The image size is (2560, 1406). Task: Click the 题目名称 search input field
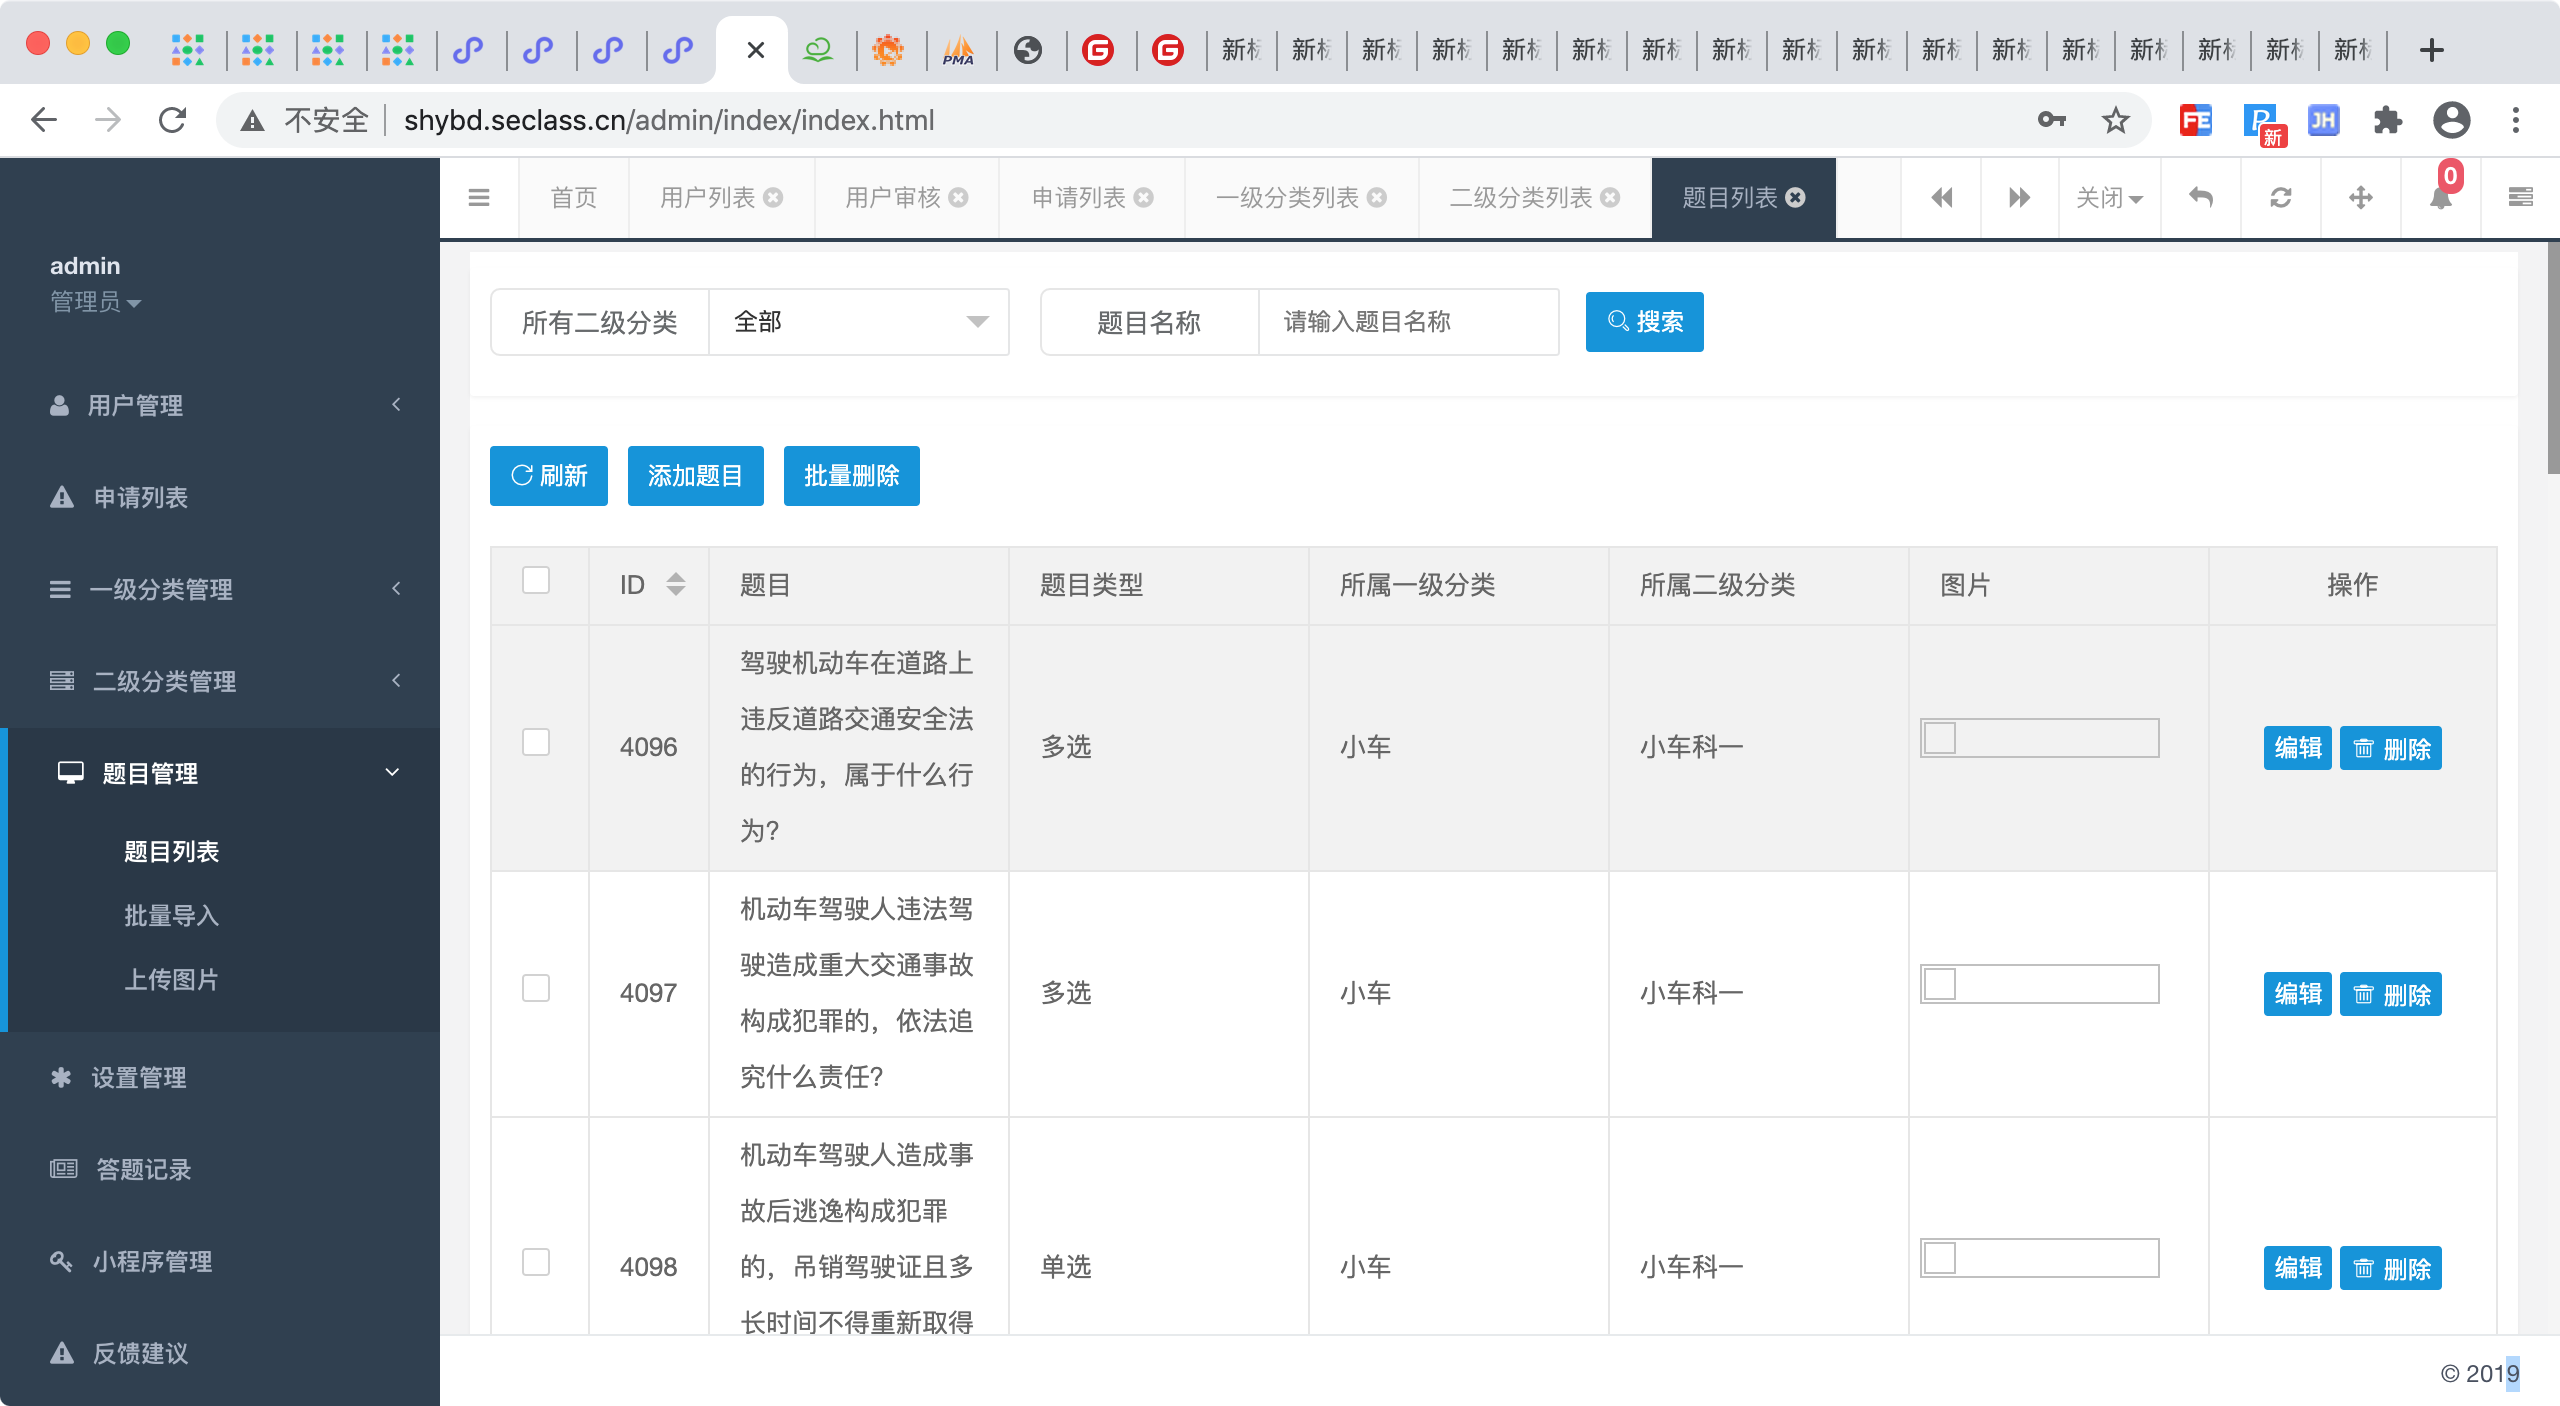1408,322
